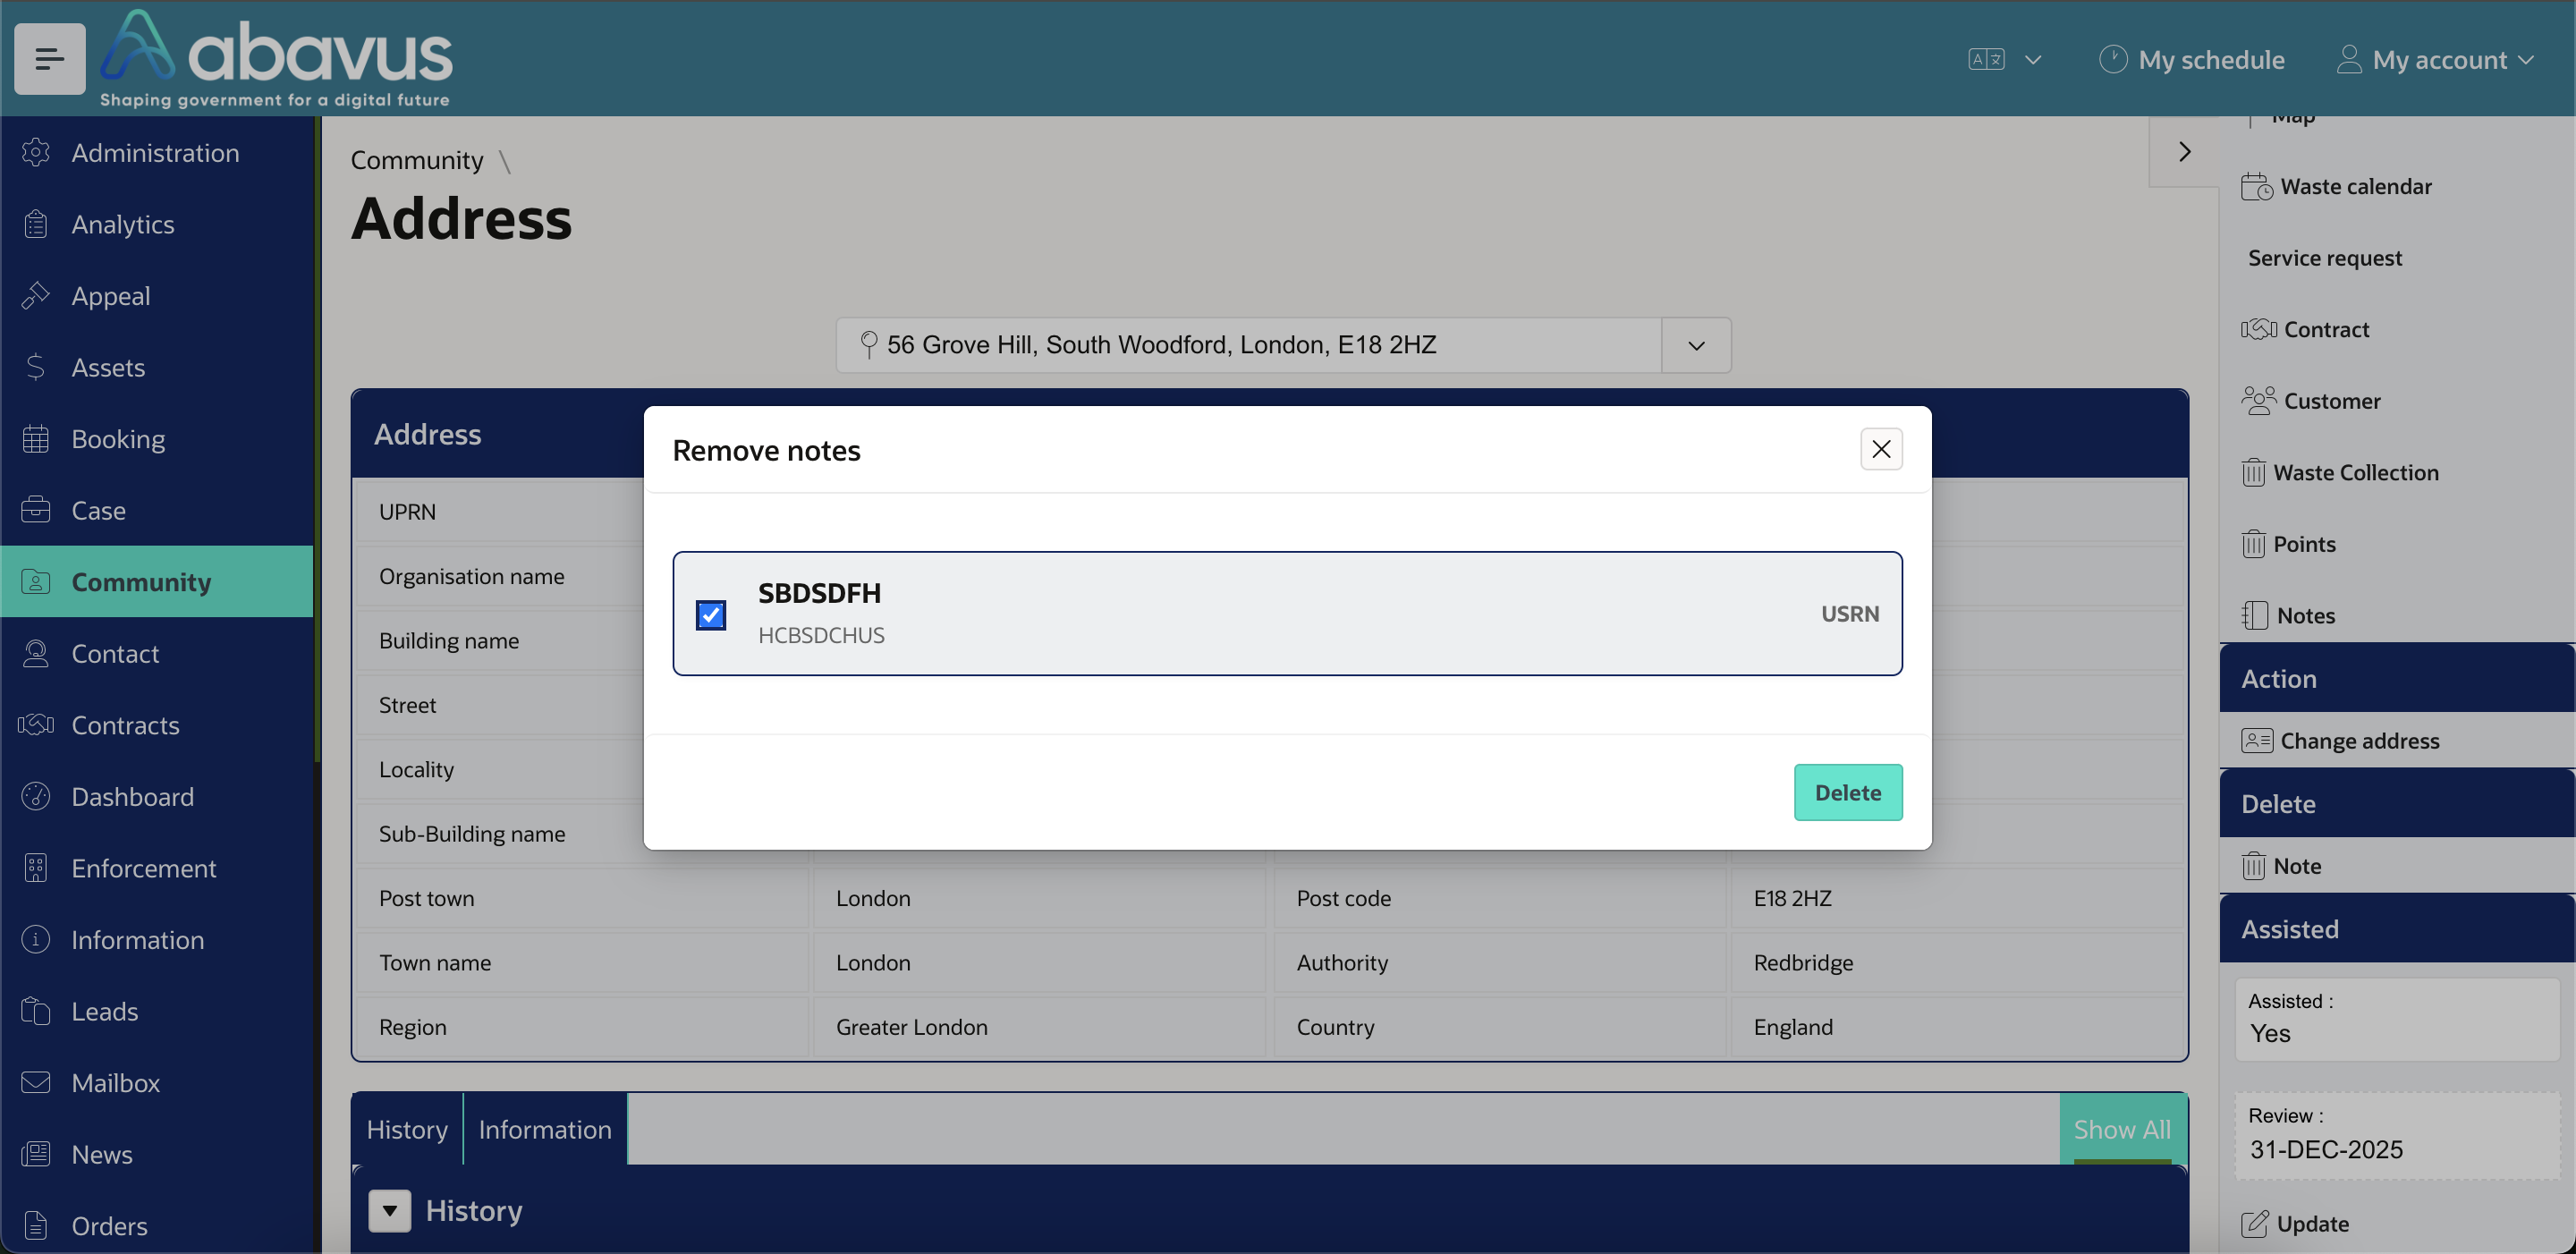2576x1254 pixels.
Task: Click the Notes notebook icon
Action: click(x=2254, y=616)
